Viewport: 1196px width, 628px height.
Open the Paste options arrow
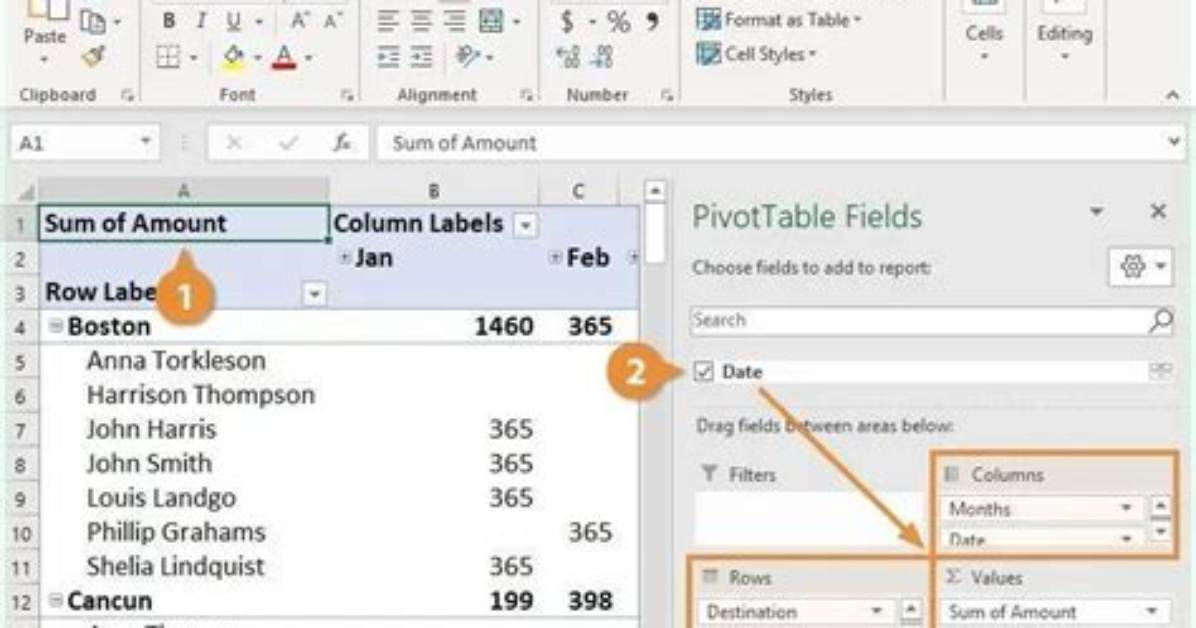(44, 60)
